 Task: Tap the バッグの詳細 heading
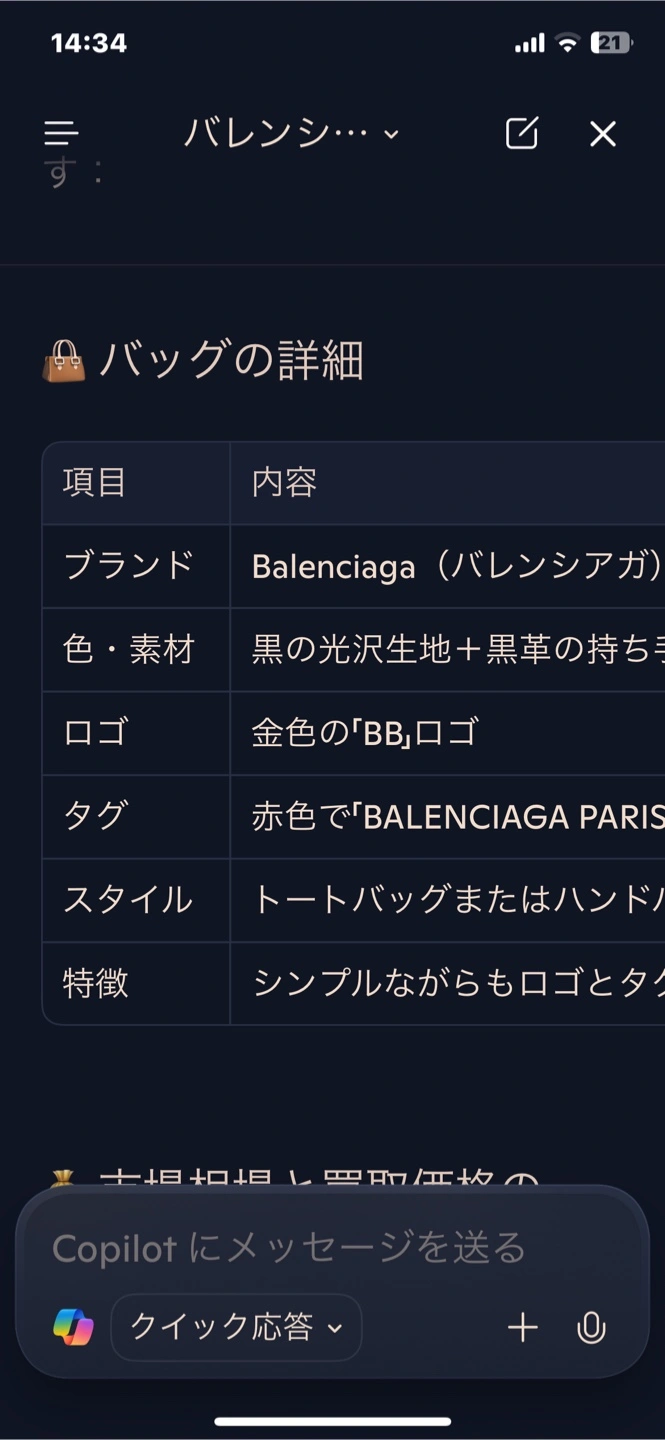pyautogui.click(x=230, y=360)
